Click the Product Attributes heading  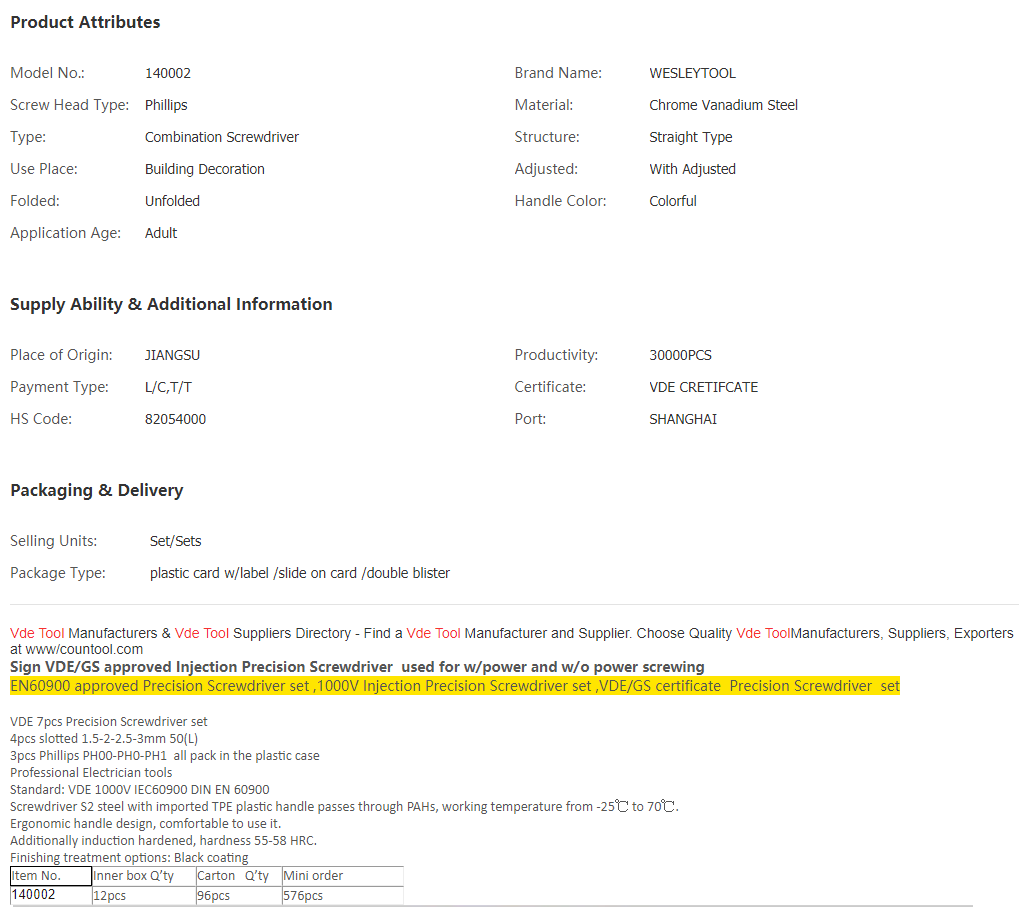85,22
